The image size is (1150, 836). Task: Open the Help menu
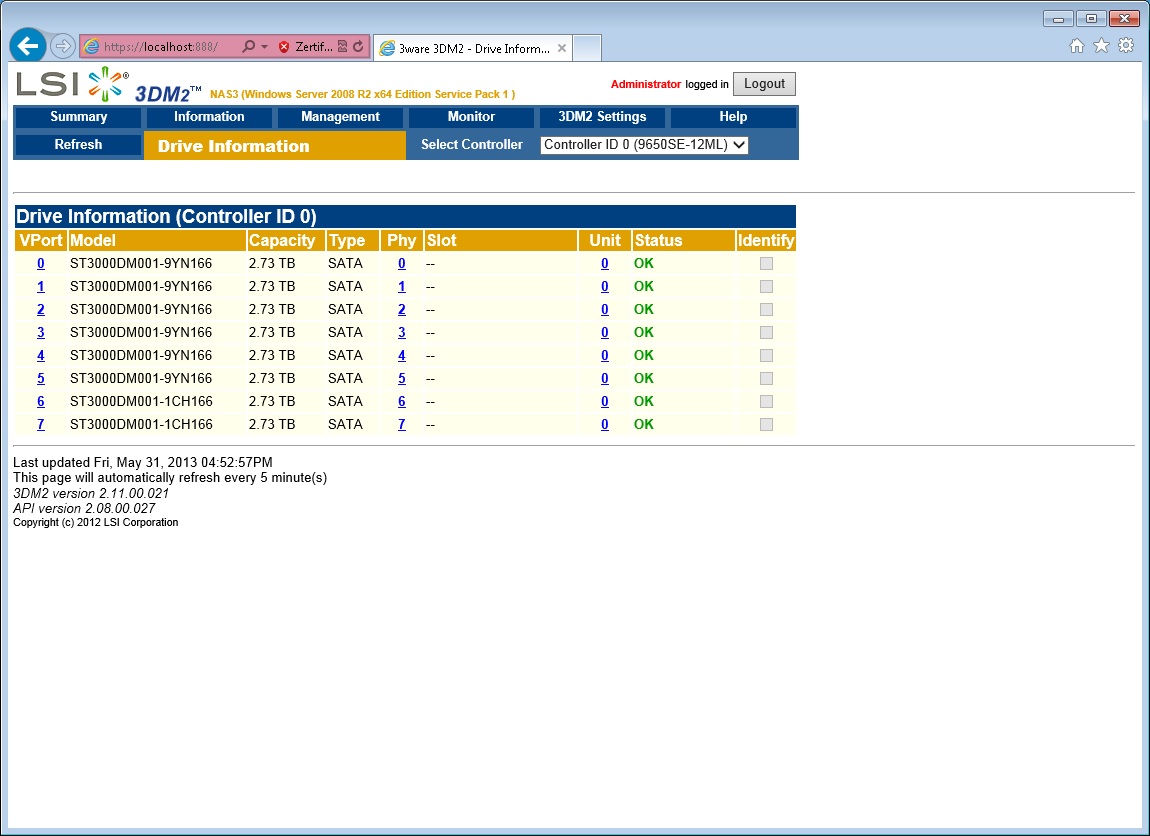[x=733, y=117]
